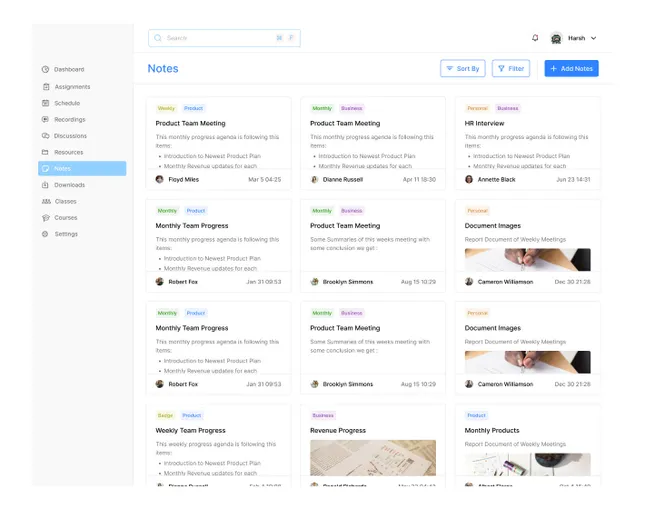Select the active Notes menu item

[82, 169]
